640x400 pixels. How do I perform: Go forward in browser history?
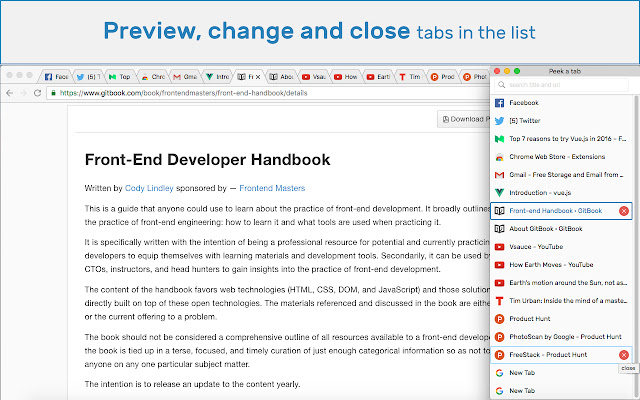click(x=23, y=93)
